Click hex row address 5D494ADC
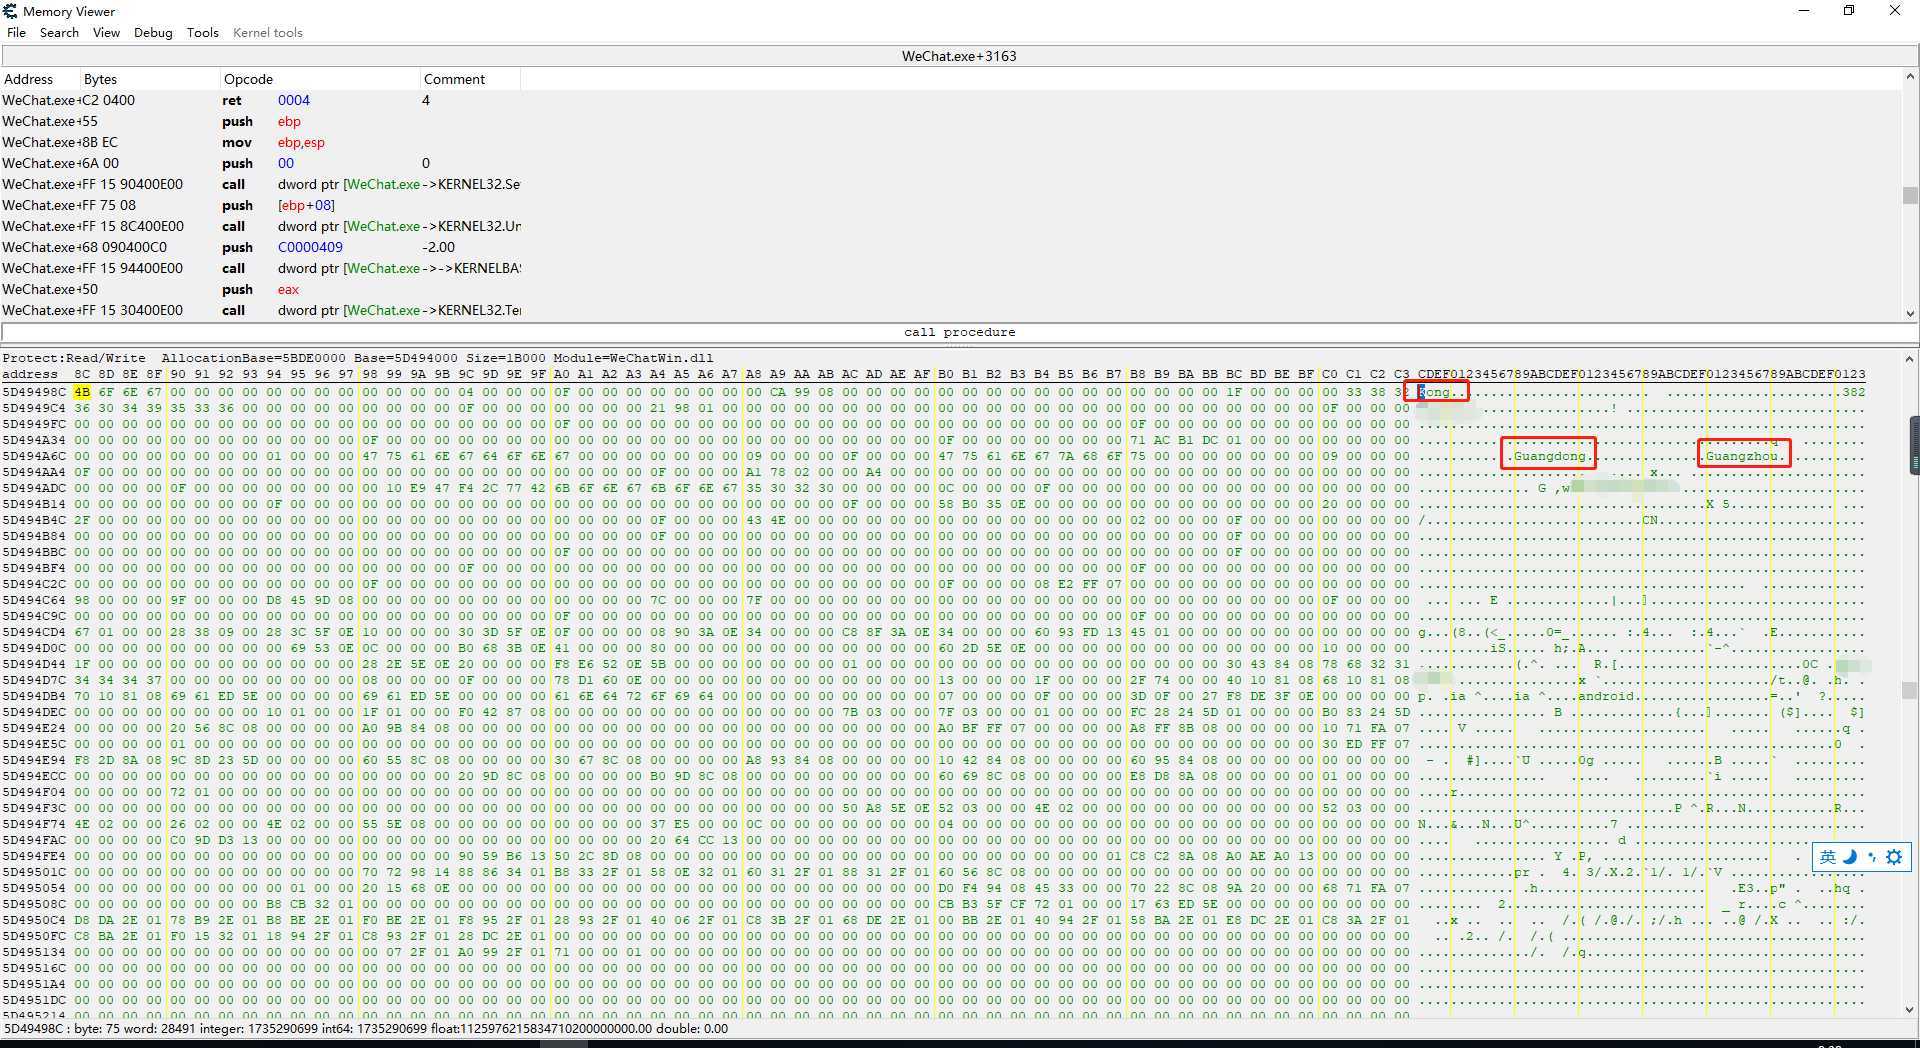 point(34,488)
